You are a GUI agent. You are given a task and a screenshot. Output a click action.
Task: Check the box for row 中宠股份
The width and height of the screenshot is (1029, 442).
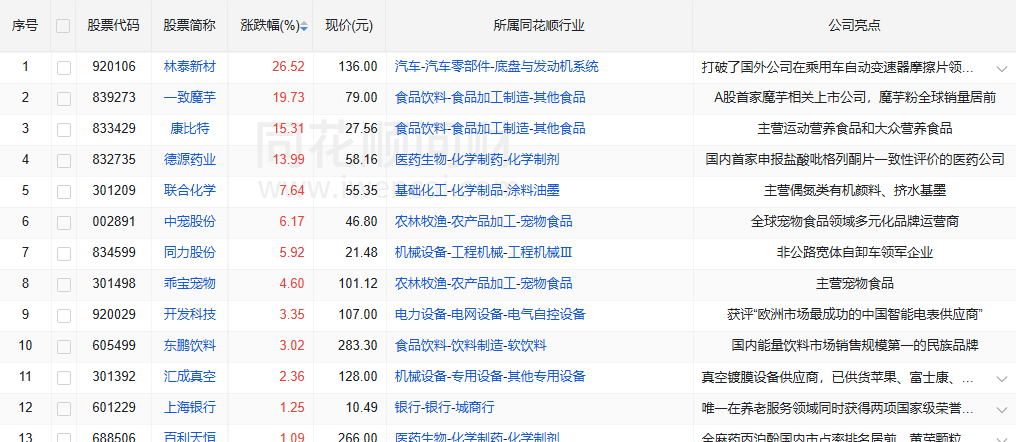64,222
